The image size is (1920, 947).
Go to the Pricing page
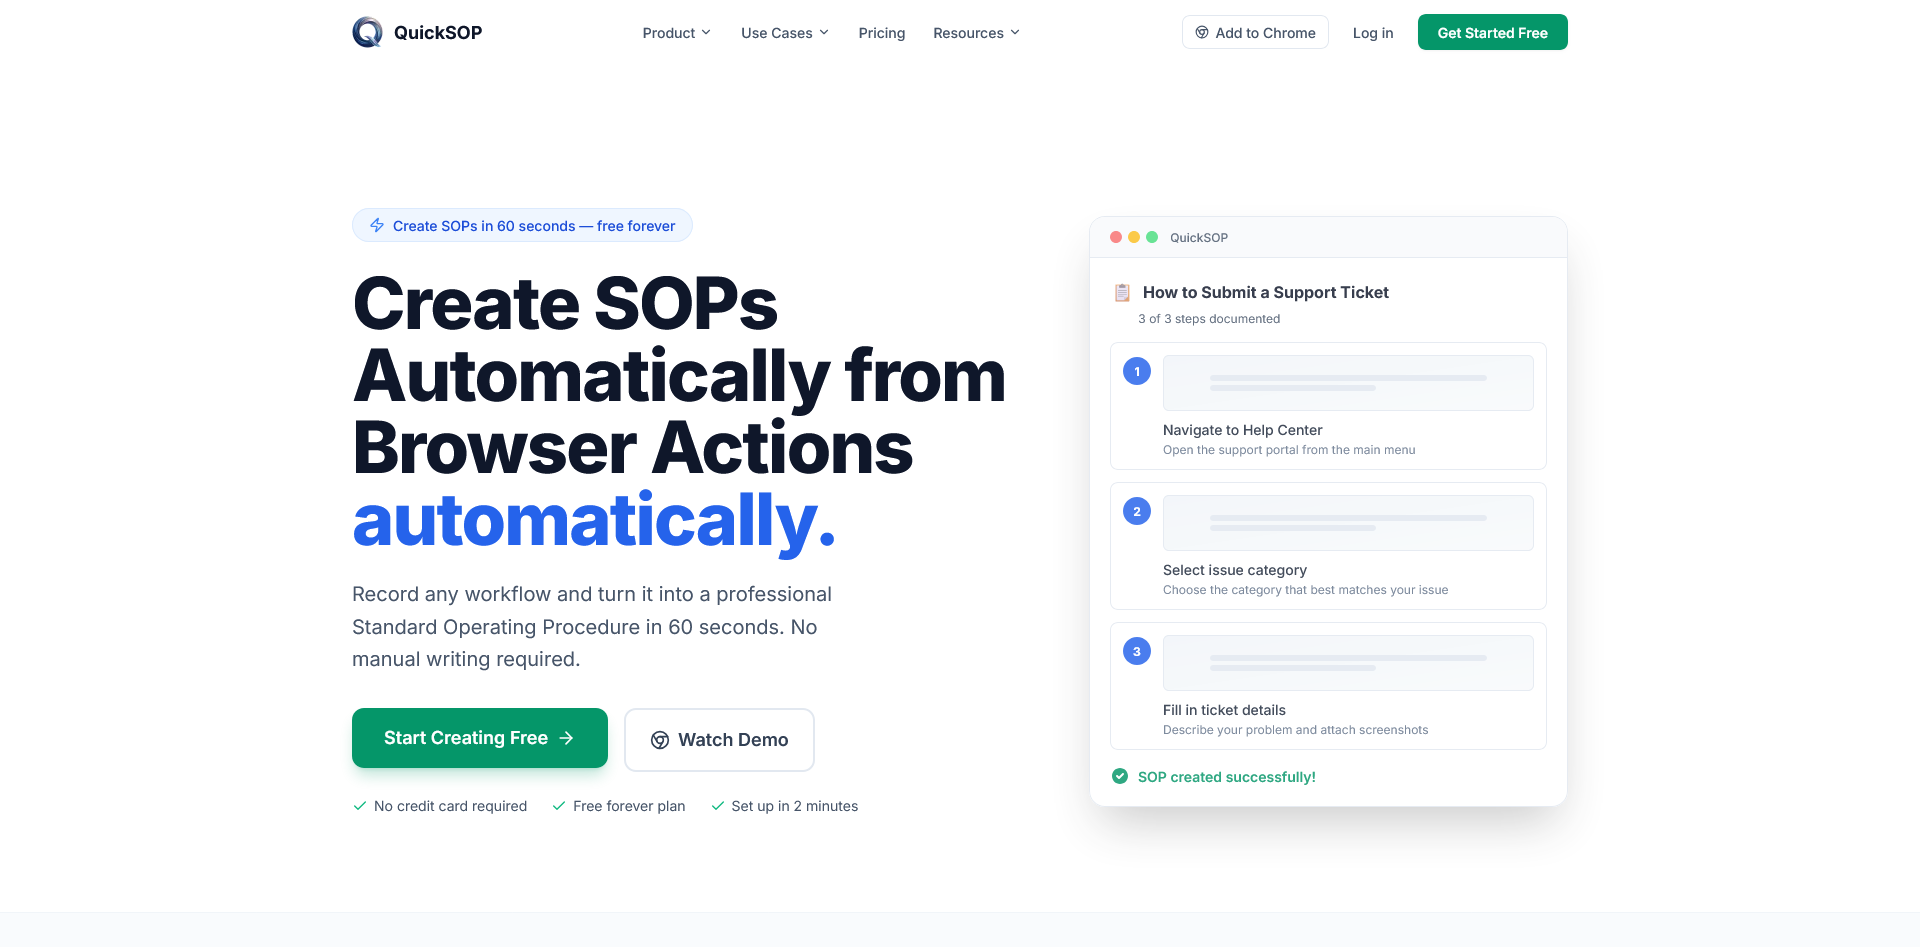tap(882, 33)
